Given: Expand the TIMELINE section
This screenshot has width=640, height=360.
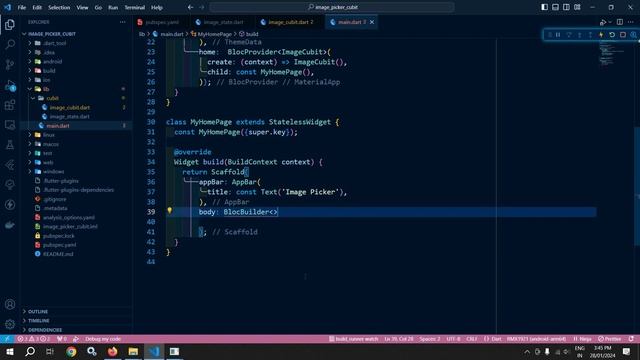Looking at the screenshot, I should (76, 321).
